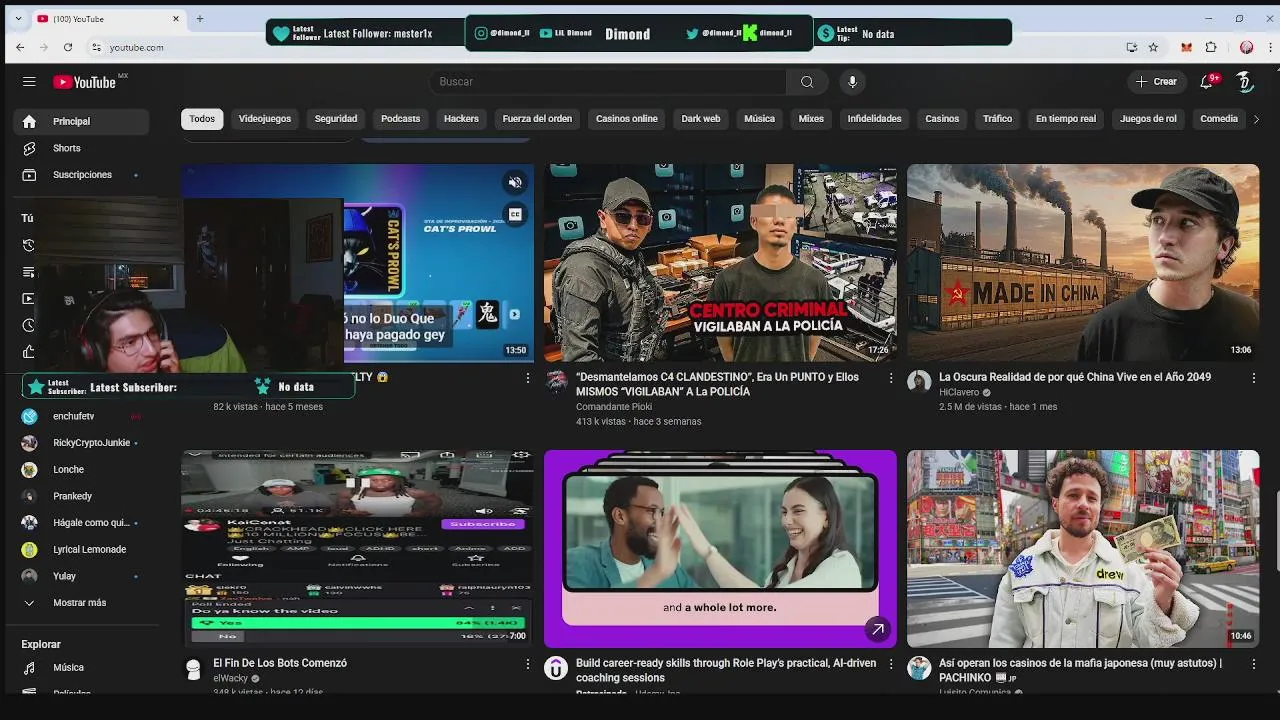
Task: Close the YouTube browser tab
Action: coord(176,18)
